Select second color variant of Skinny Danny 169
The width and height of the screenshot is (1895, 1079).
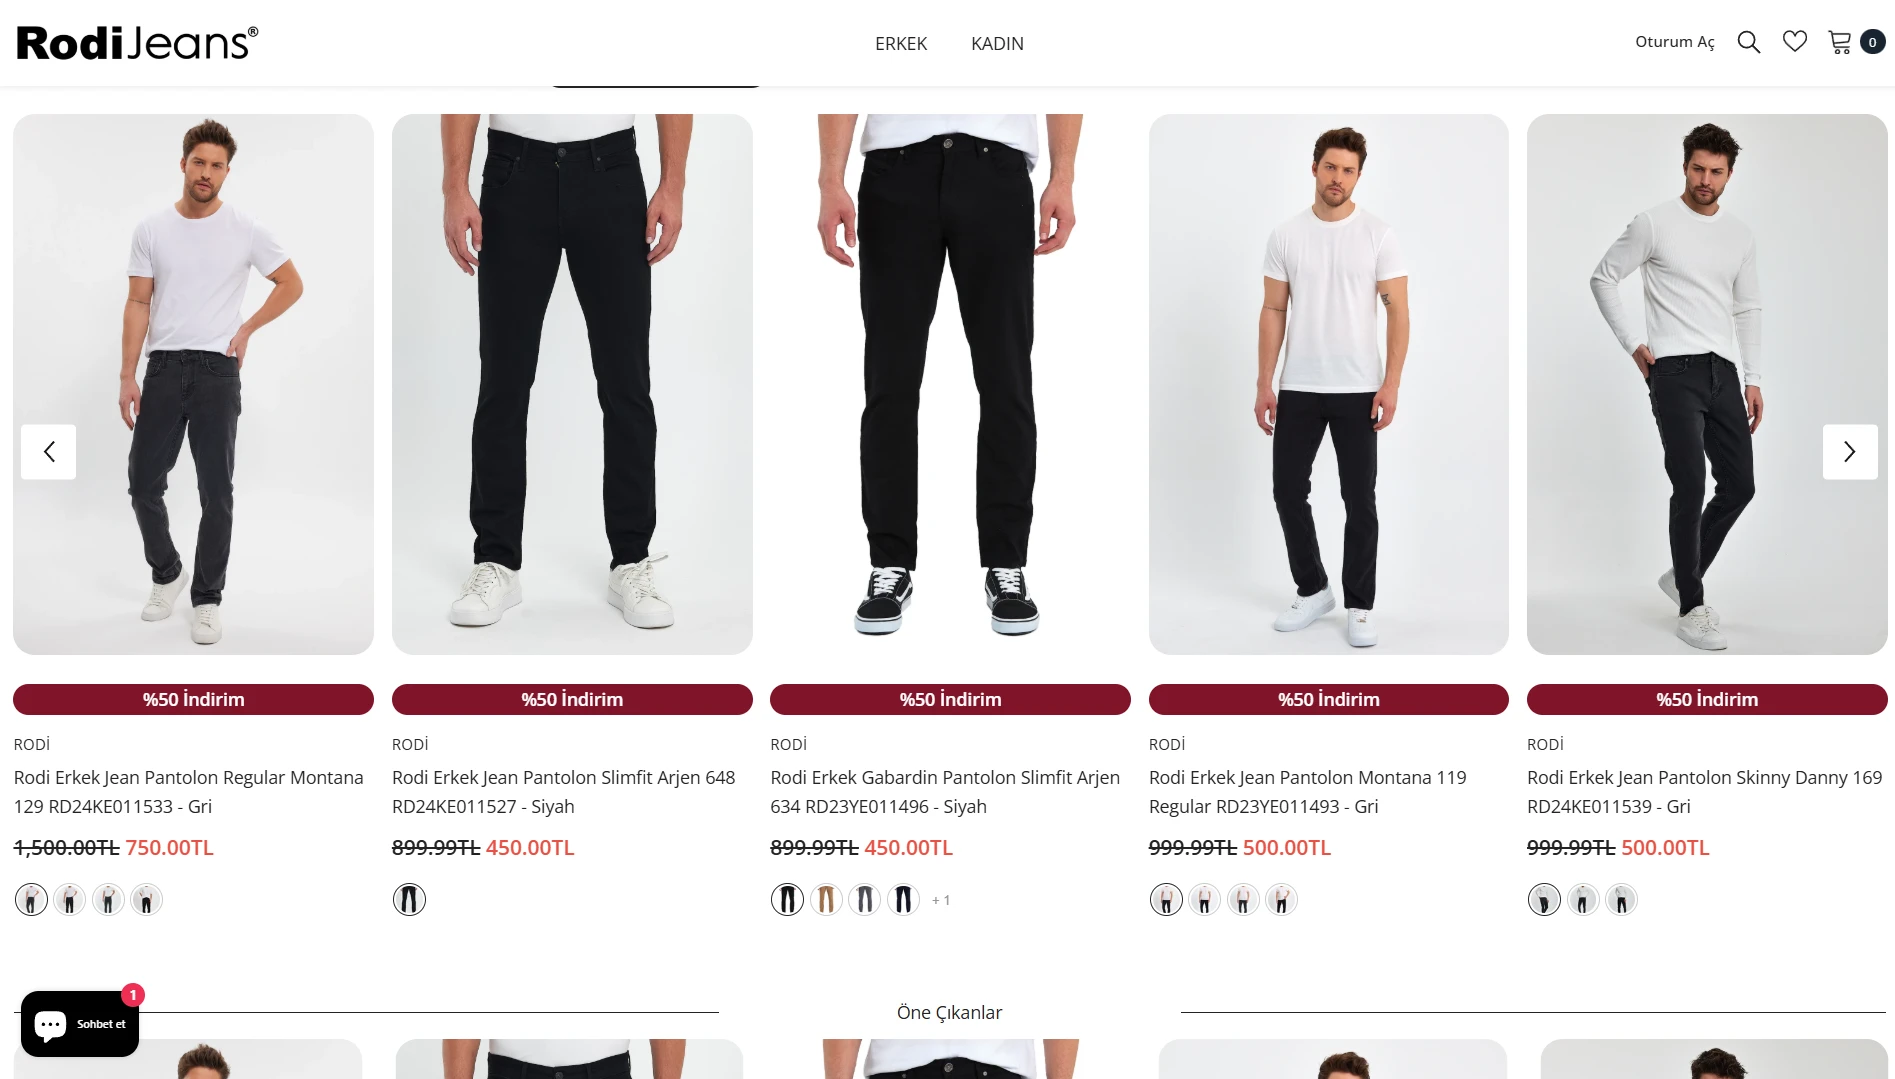click(1583, 900)
